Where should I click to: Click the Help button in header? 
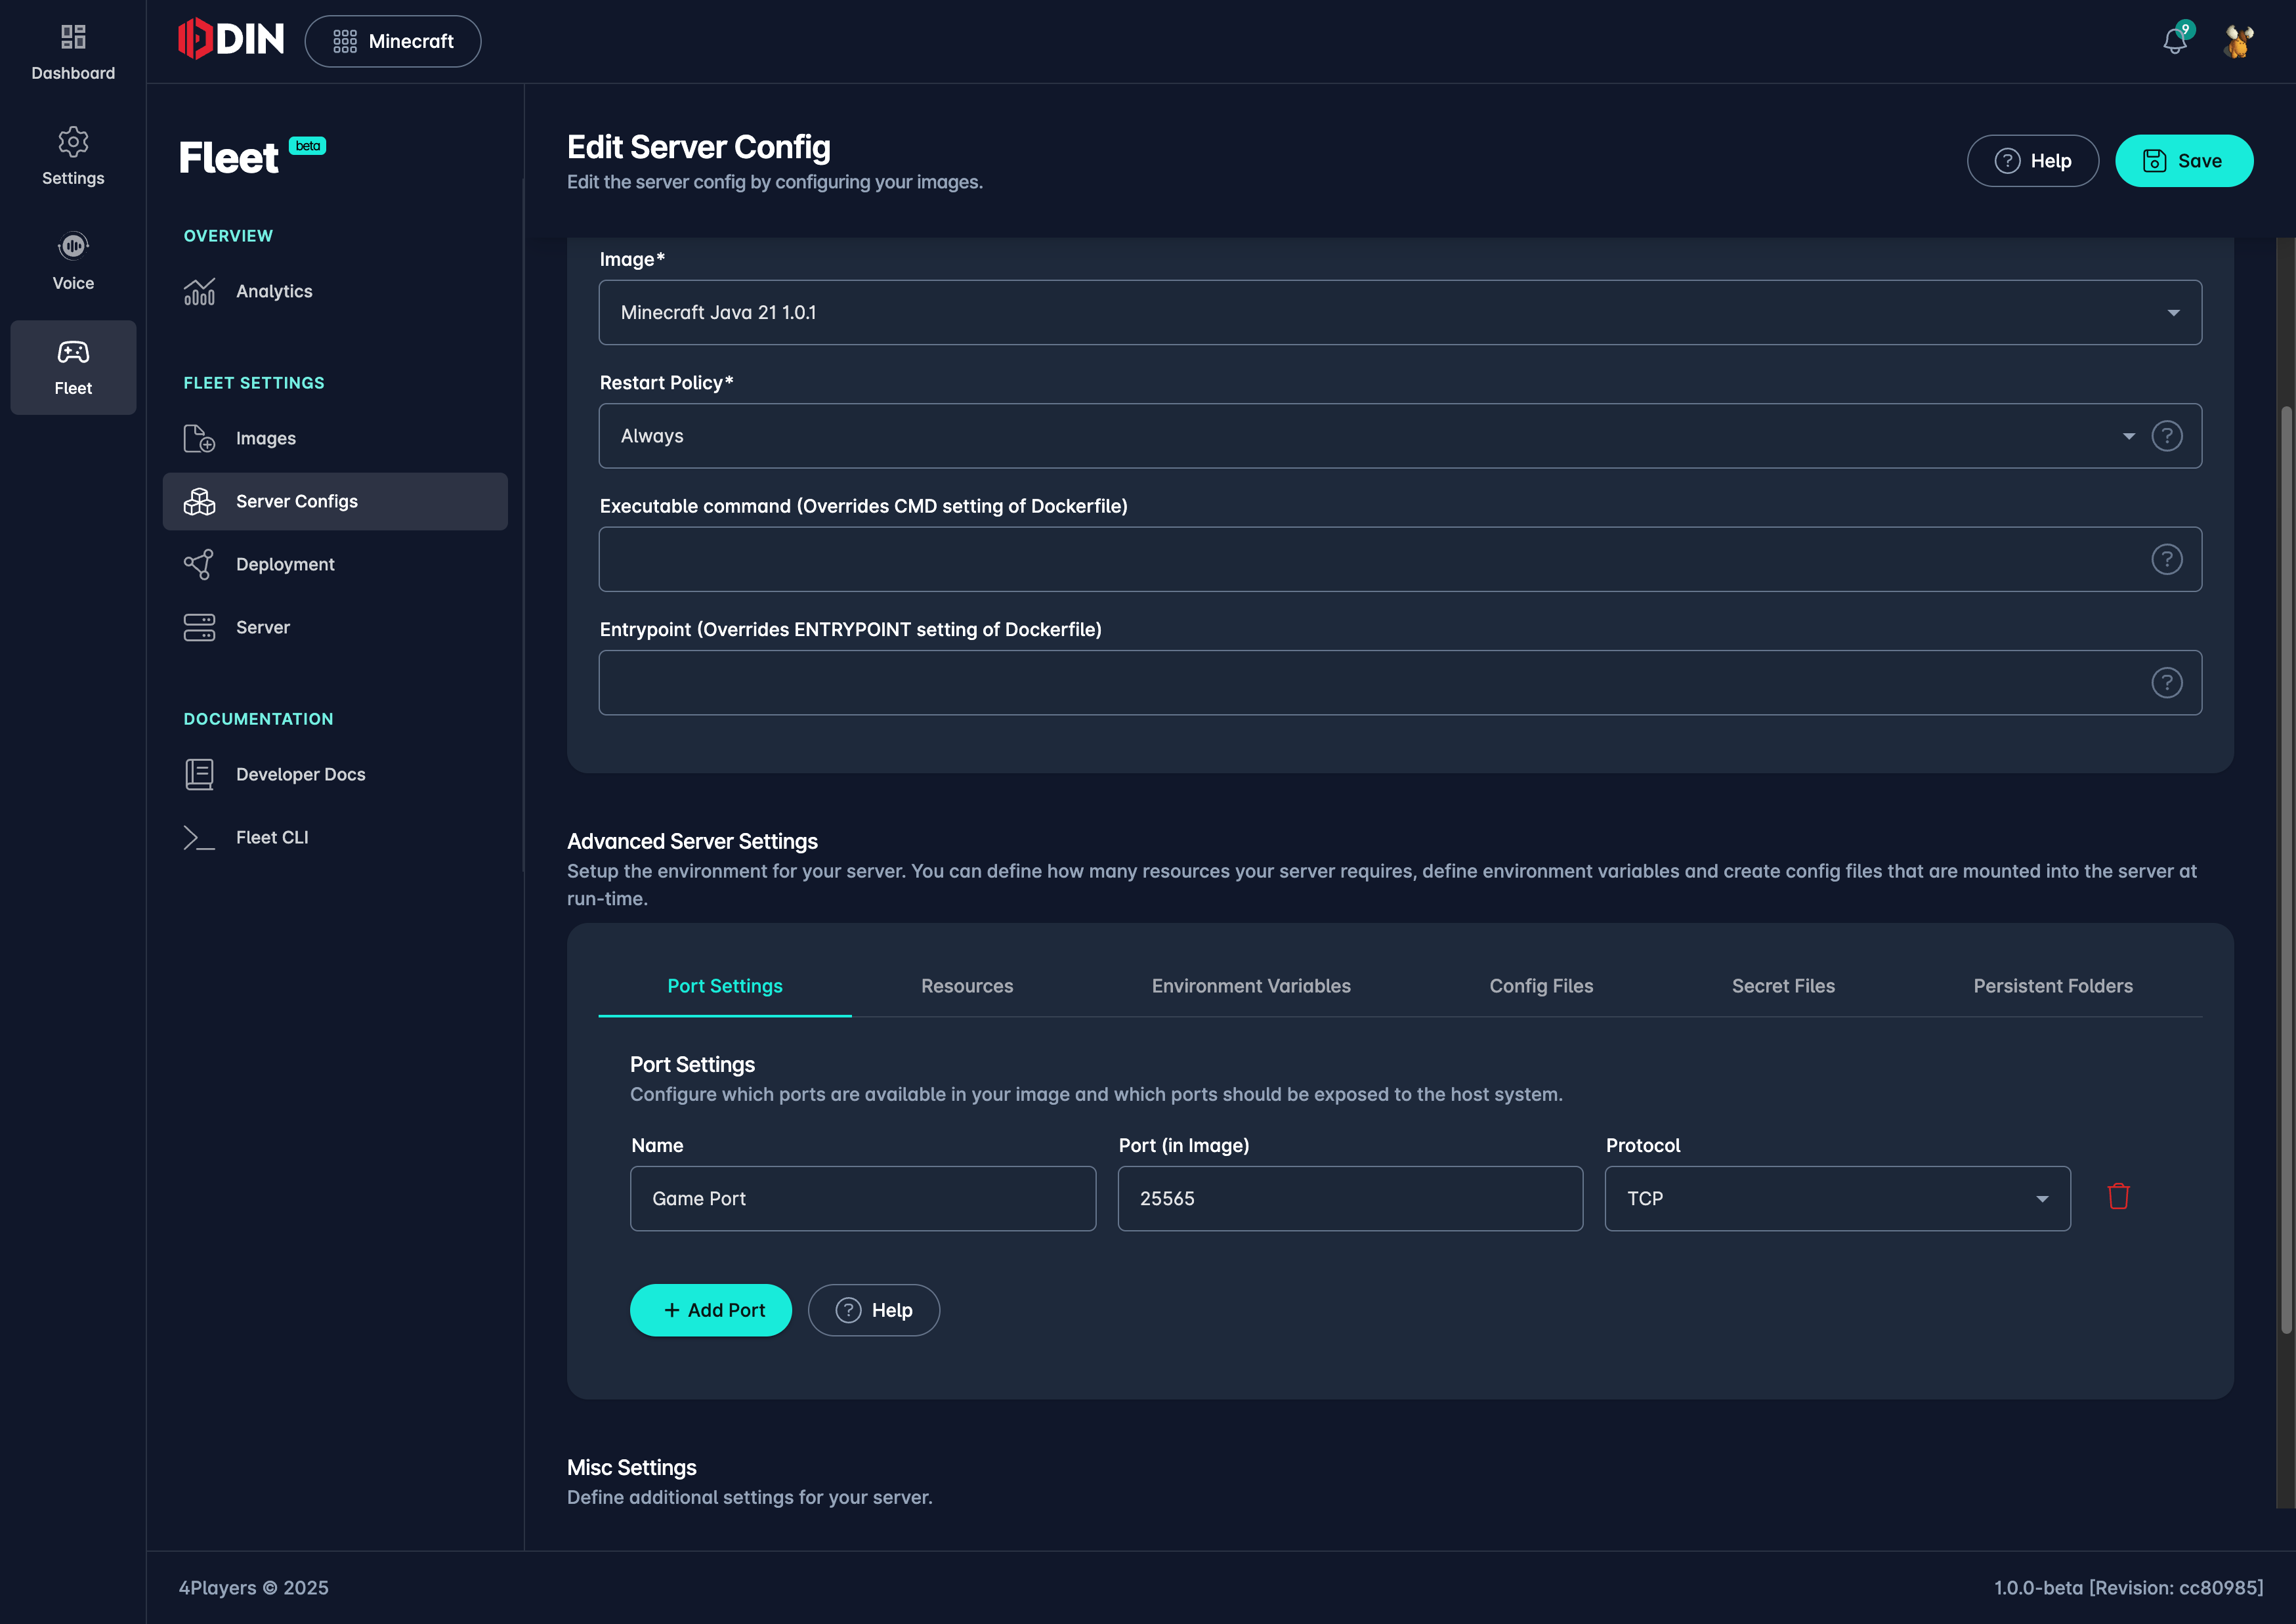click(2033, 161)
